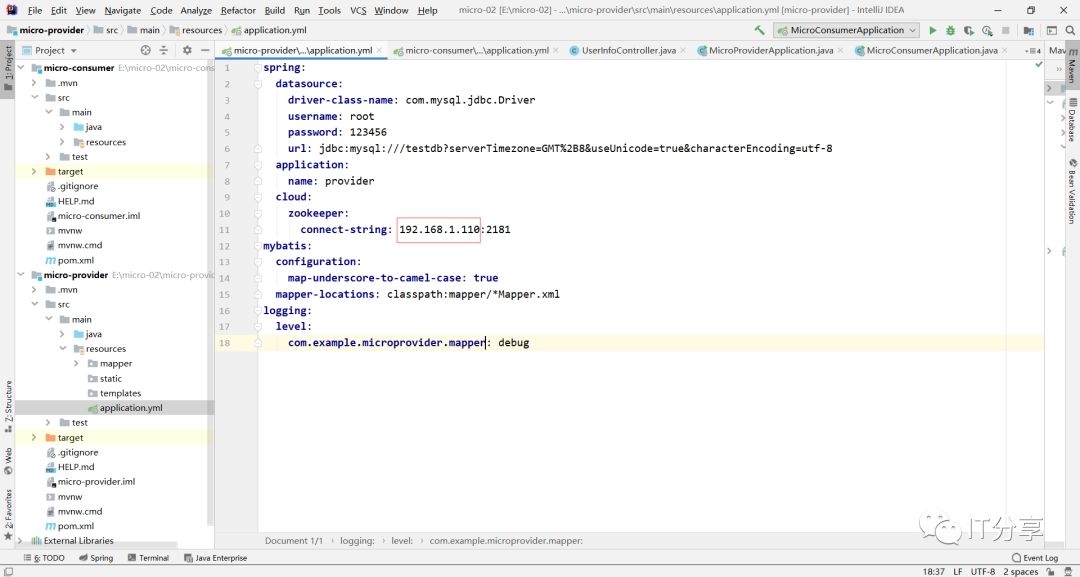Image resolution: width=1080 pixels, height=577 pixels.
Task: Select micro-provider.iml file
Action: click(x=90, y=482)
